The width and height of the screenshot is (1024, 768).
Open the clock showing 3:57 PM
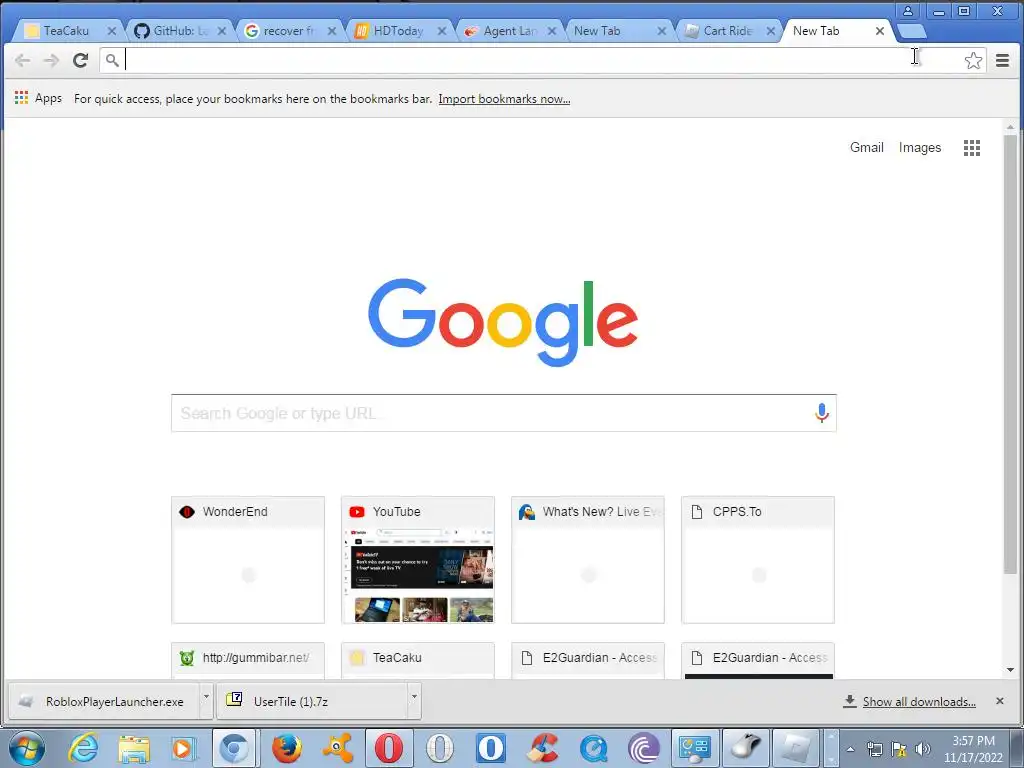[x=973, y=749]
